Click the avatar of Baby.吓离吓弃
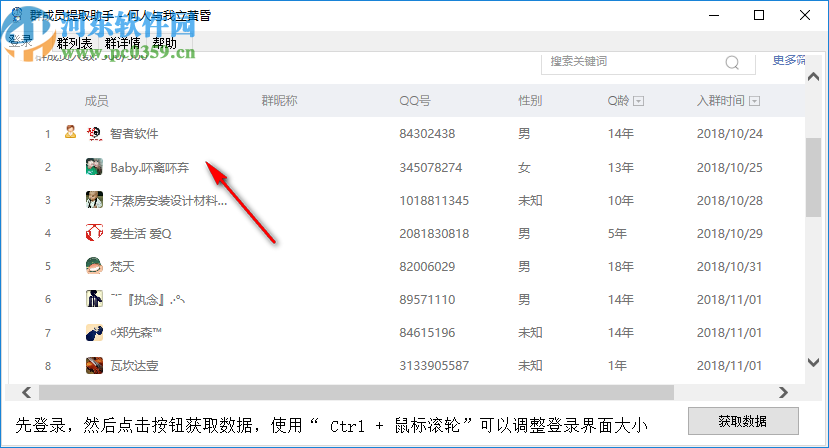 94,167
